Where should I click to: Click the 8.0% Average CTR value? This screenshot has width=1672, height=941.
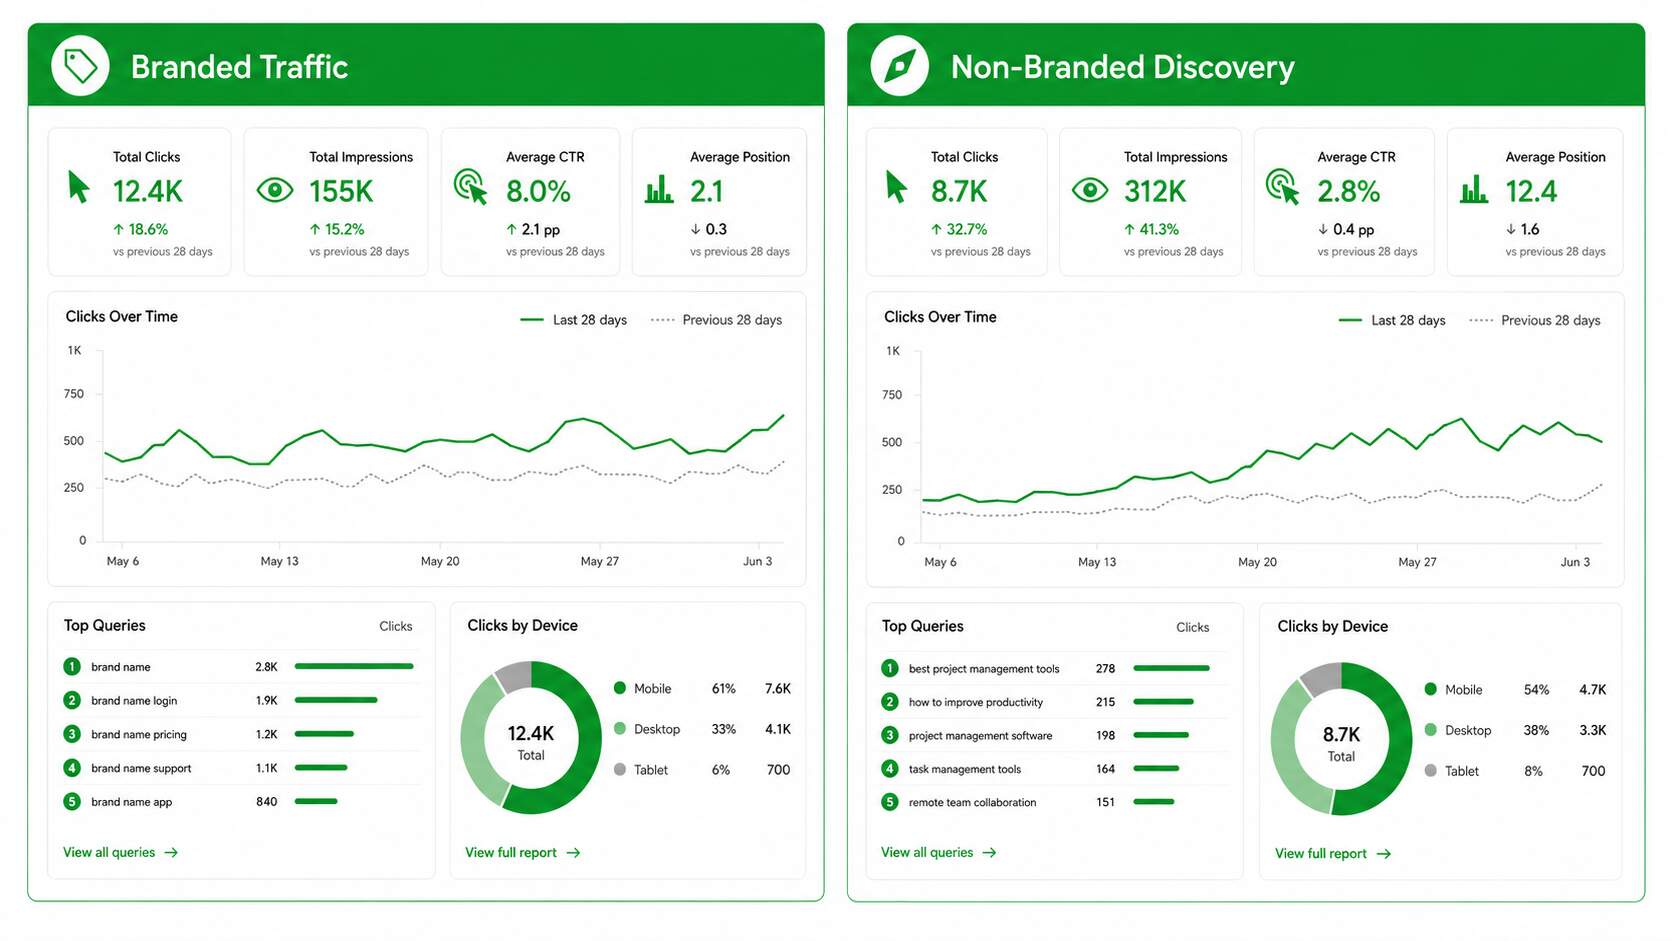point(538,191)
